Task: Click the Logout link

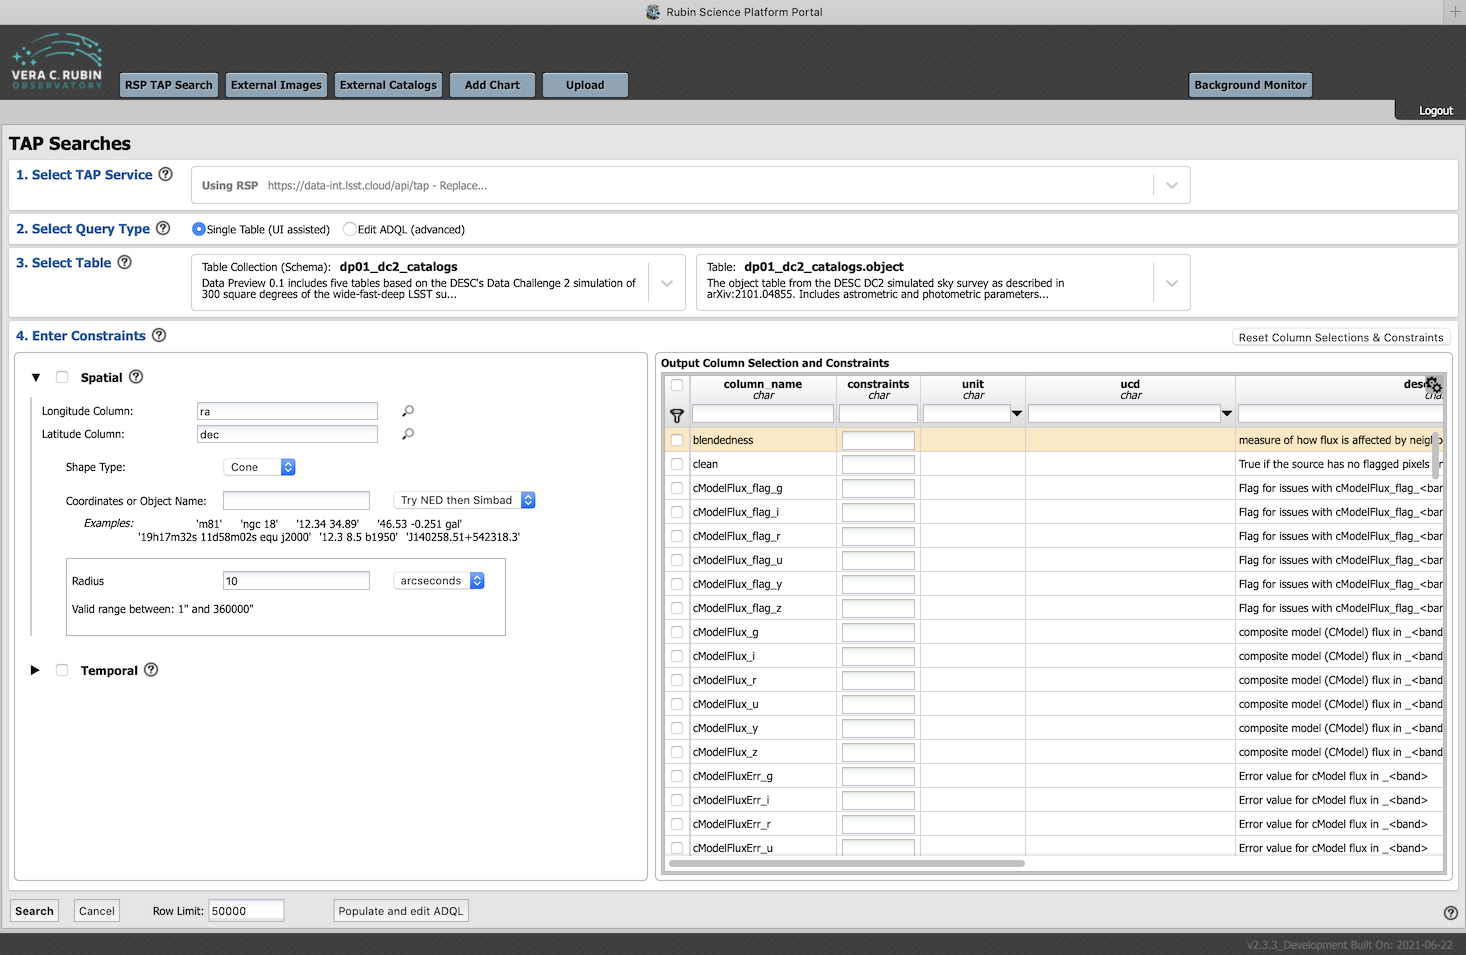Action: click(x=1435, y=111)
